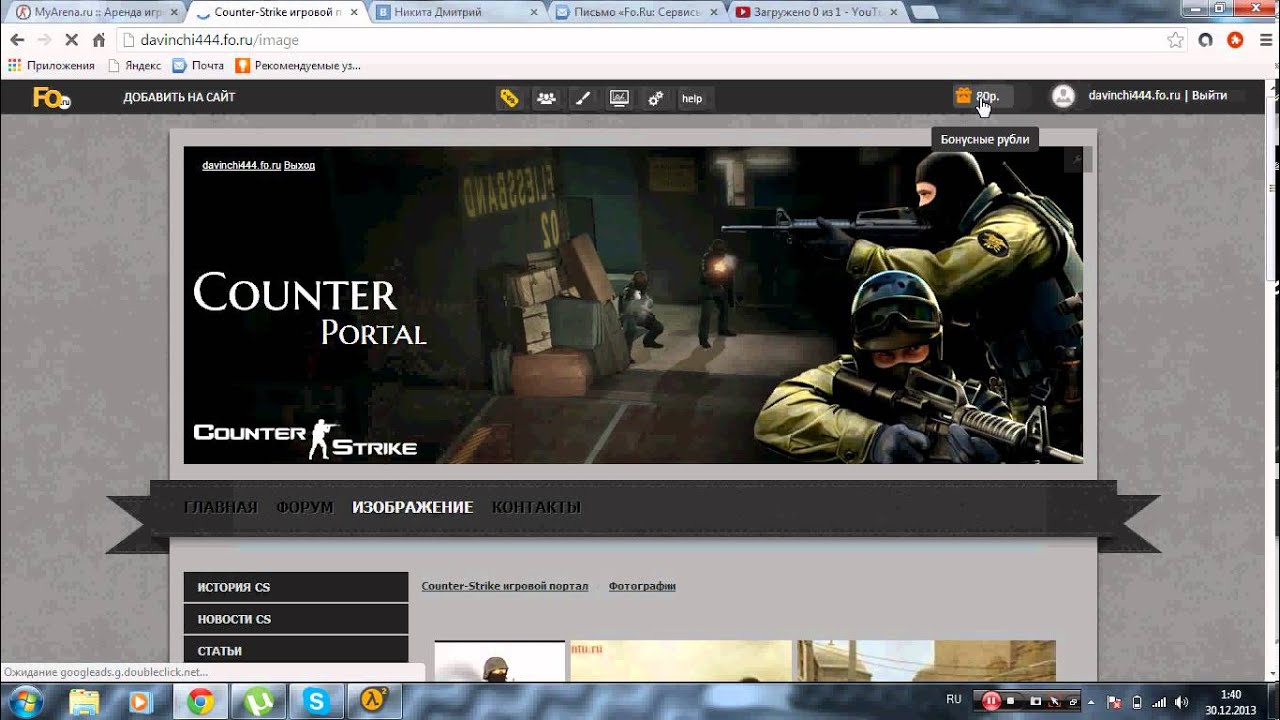
Task: Stop the screen recording
Action: pos(1011,701)
